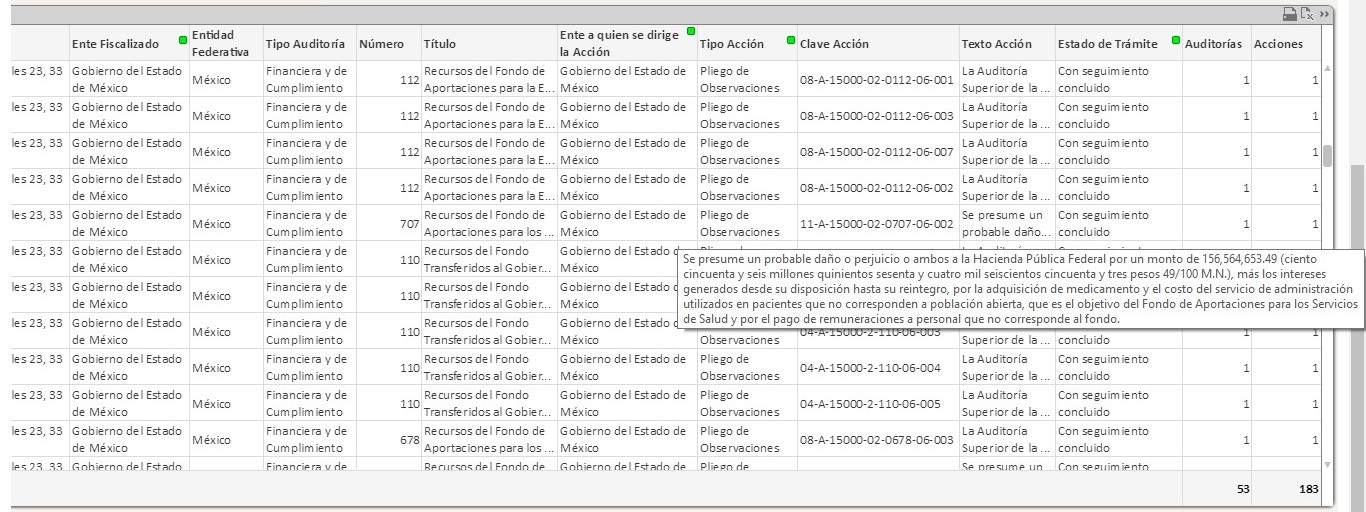Click the Auditorías total value 53

point(1243,490)
